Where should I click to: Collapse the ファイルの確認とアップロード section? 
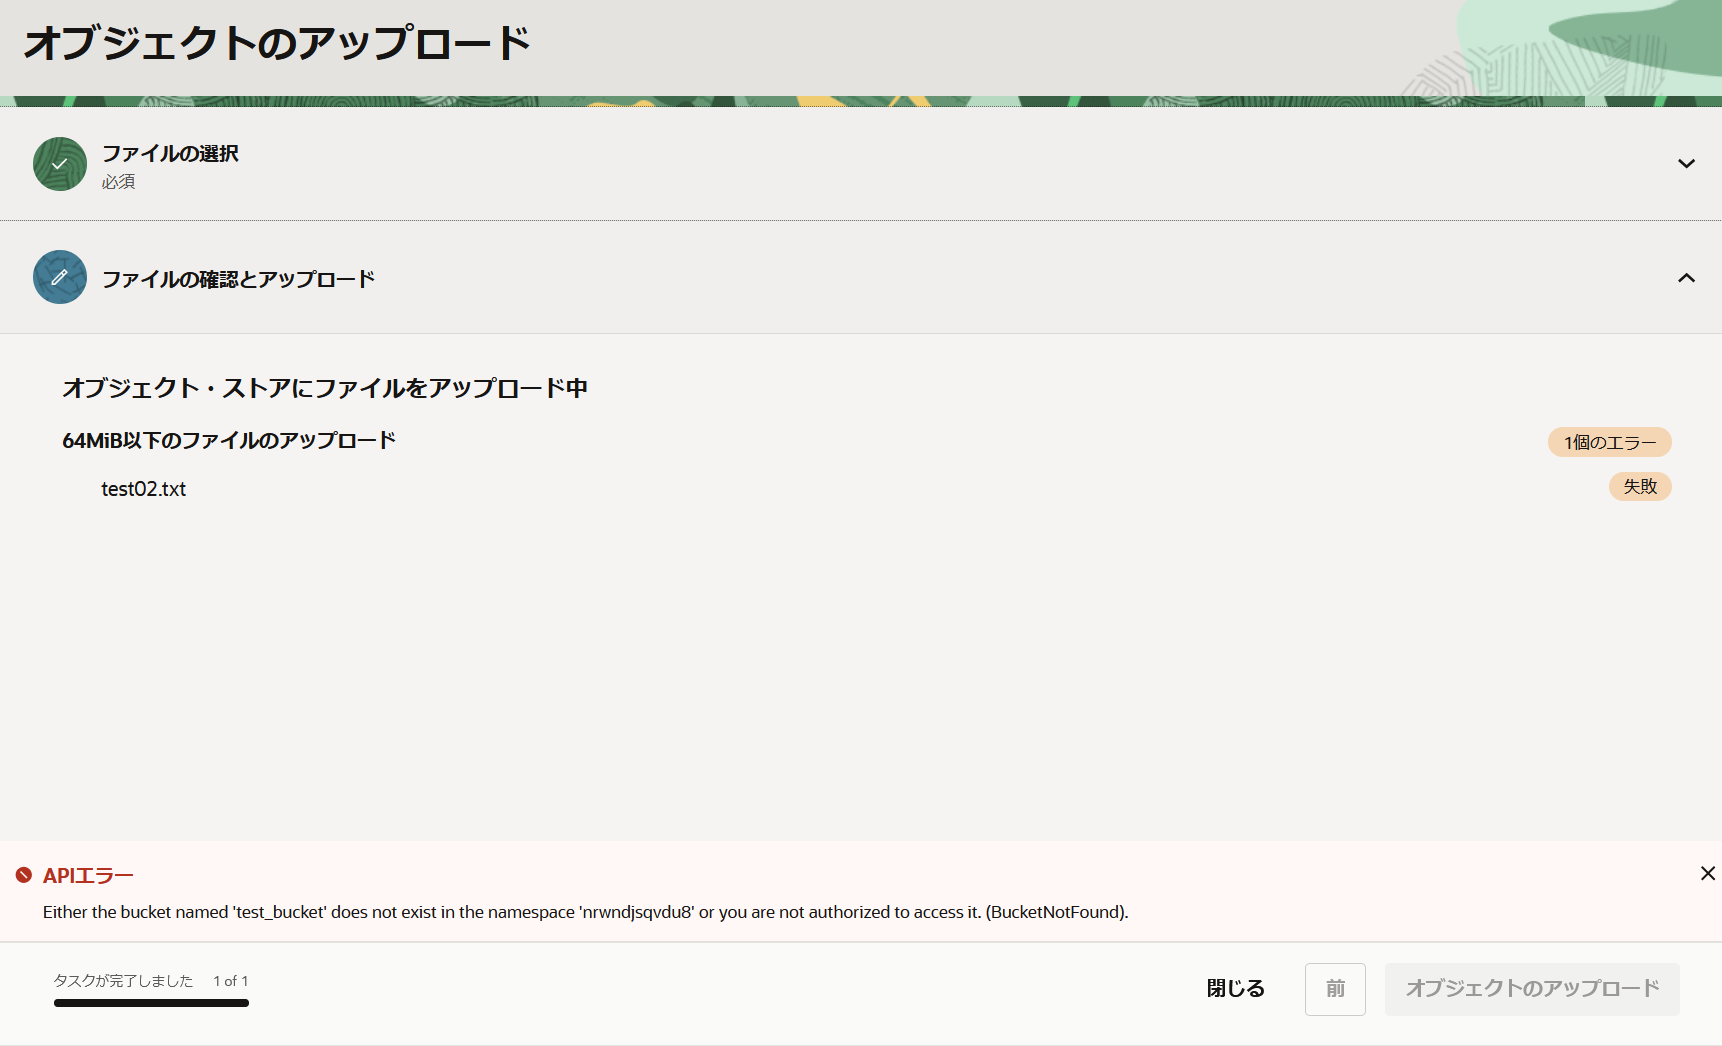pyautogui.click(x=1687, y=278)
